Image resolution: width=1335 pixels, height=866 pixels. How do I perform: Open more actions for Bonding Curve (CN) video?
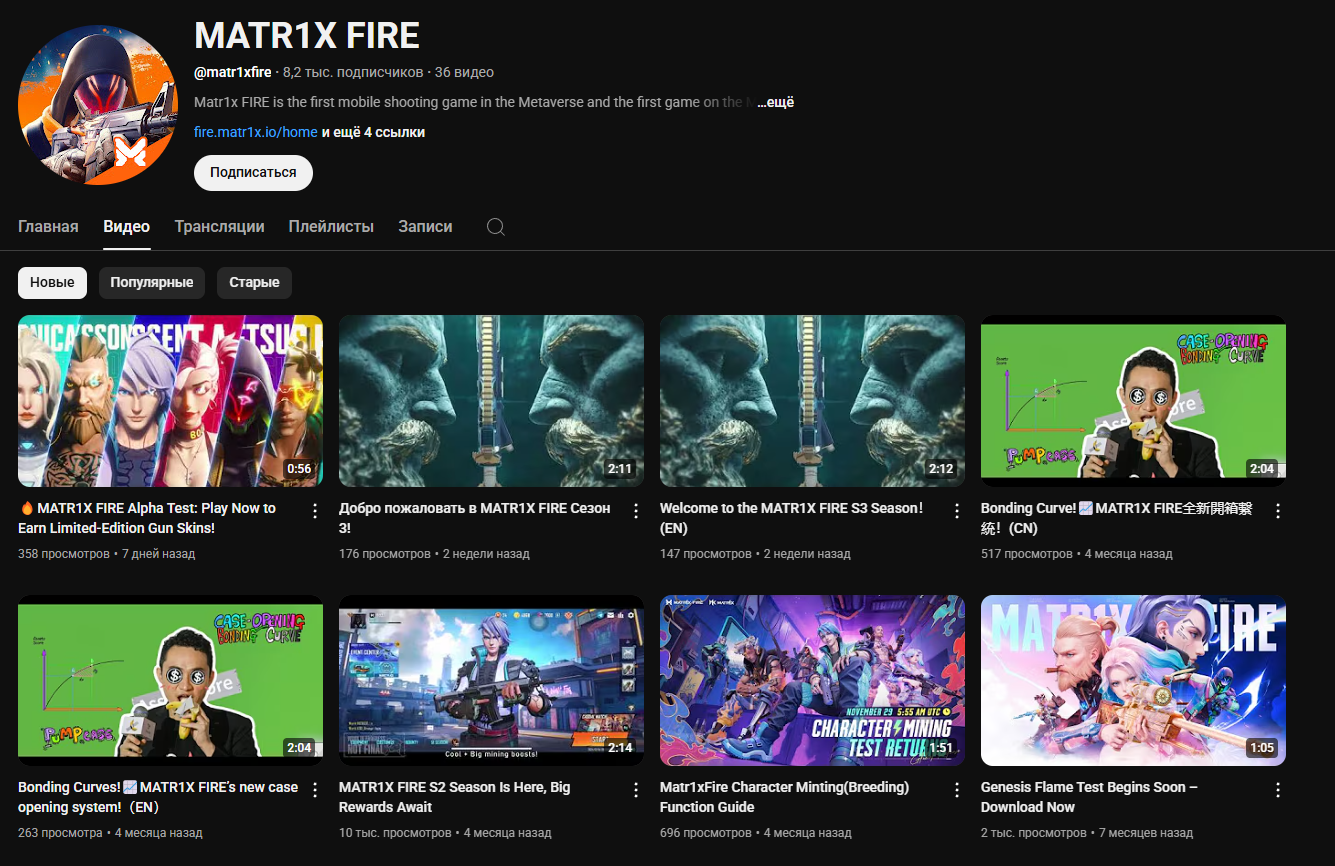(1278, 511)
